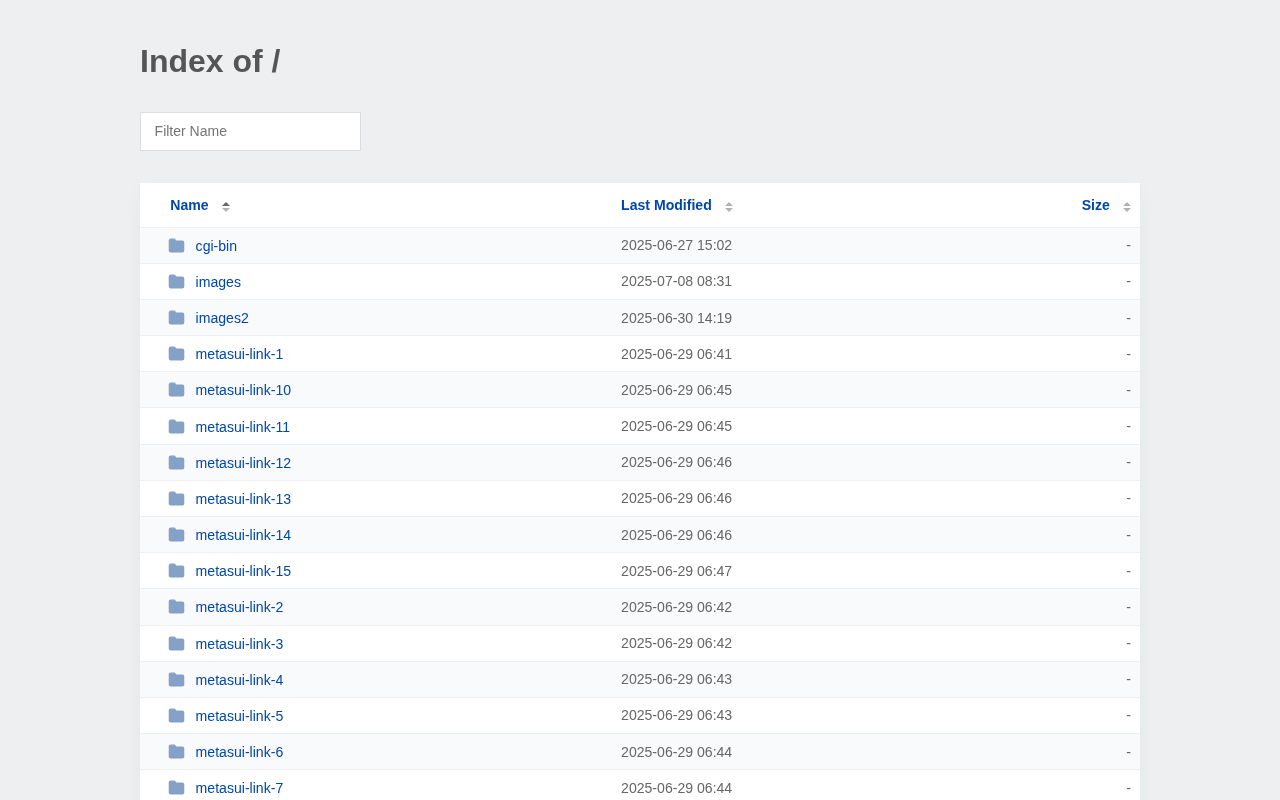The image size is (1280, 800).
Task: Open the metasui-link-15 folder link
Action: click(x=243, y=571)
